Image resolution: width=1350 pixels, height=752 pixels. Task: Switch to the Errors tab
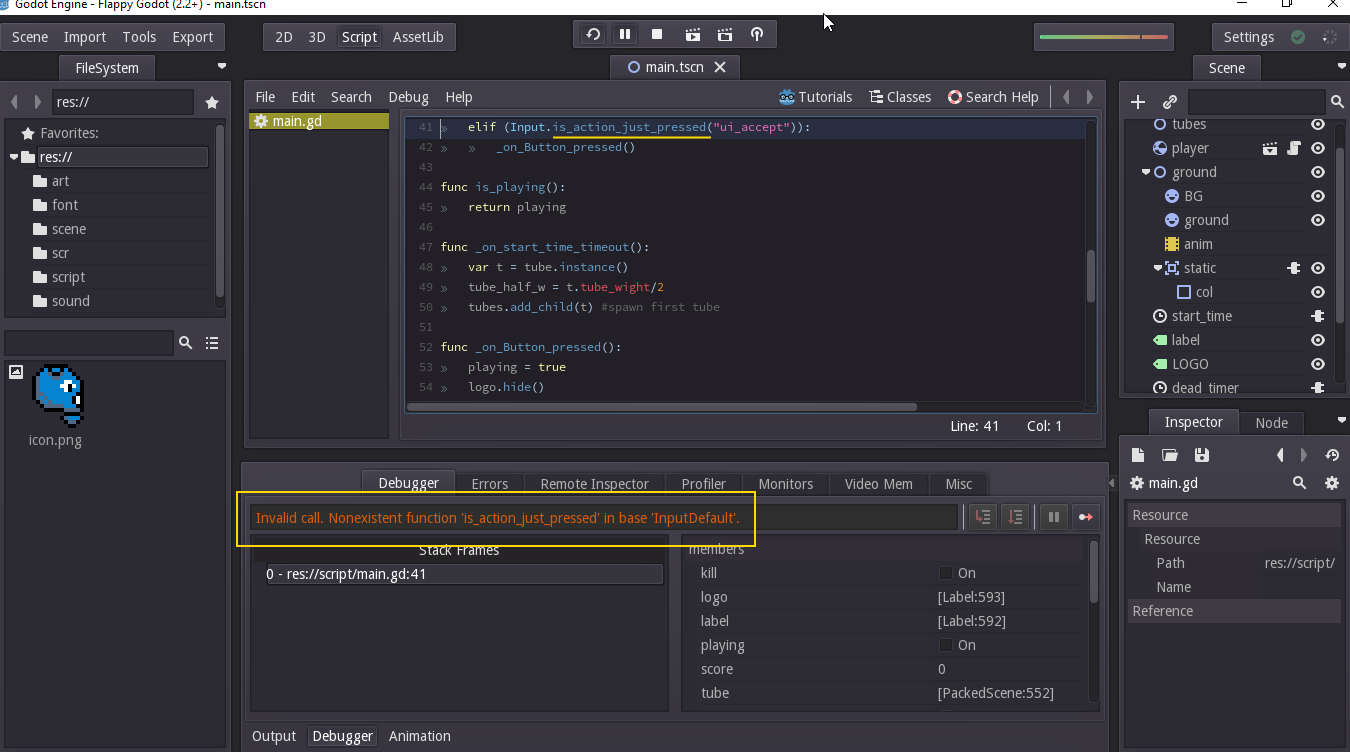pos(489,483)
